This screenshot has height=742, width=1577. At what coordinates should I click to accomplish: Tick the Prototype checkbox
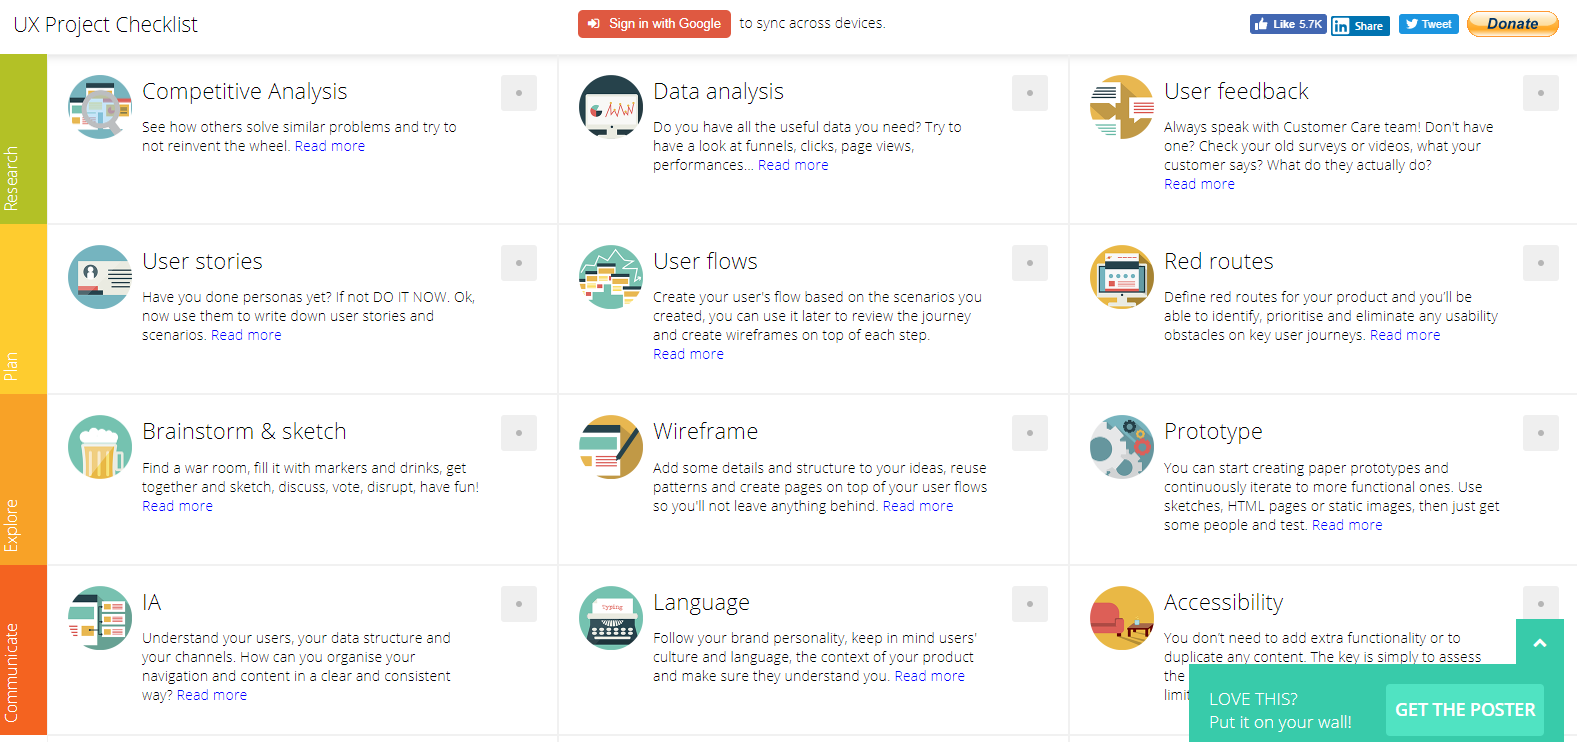(x=1541, y=433)
